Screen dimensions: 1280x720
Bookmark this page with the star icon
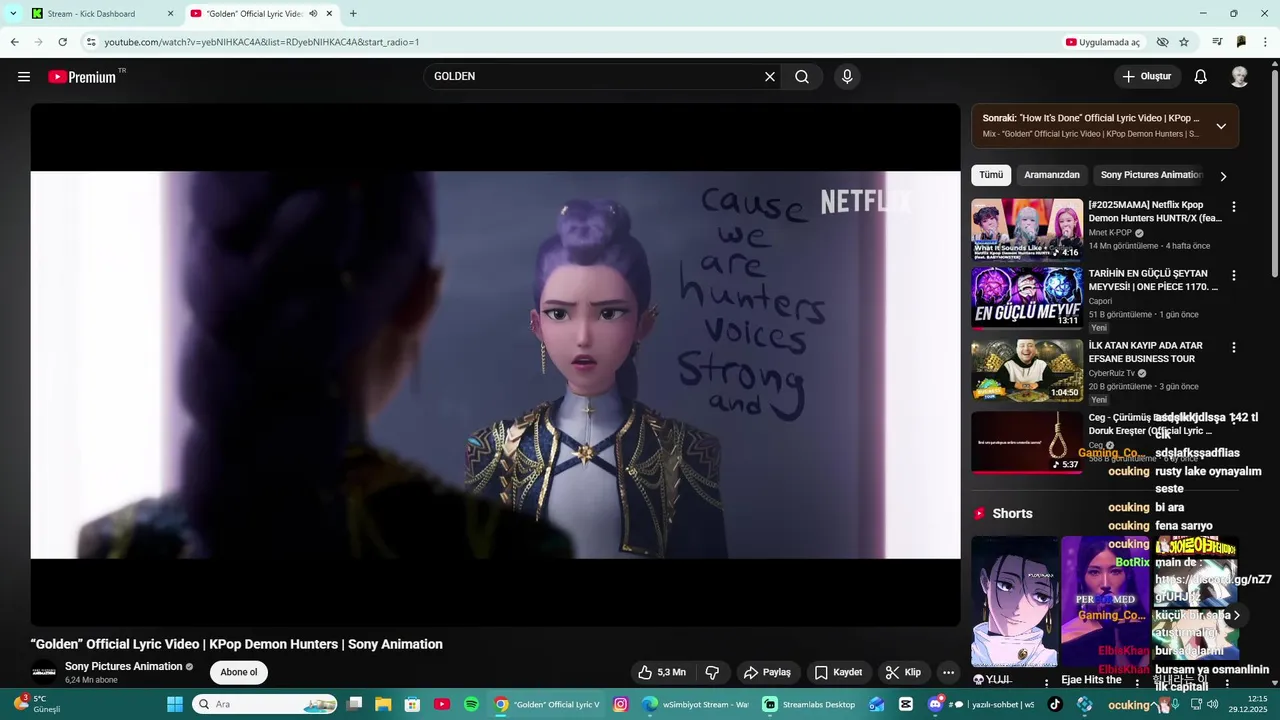(x=1184, y=42)
